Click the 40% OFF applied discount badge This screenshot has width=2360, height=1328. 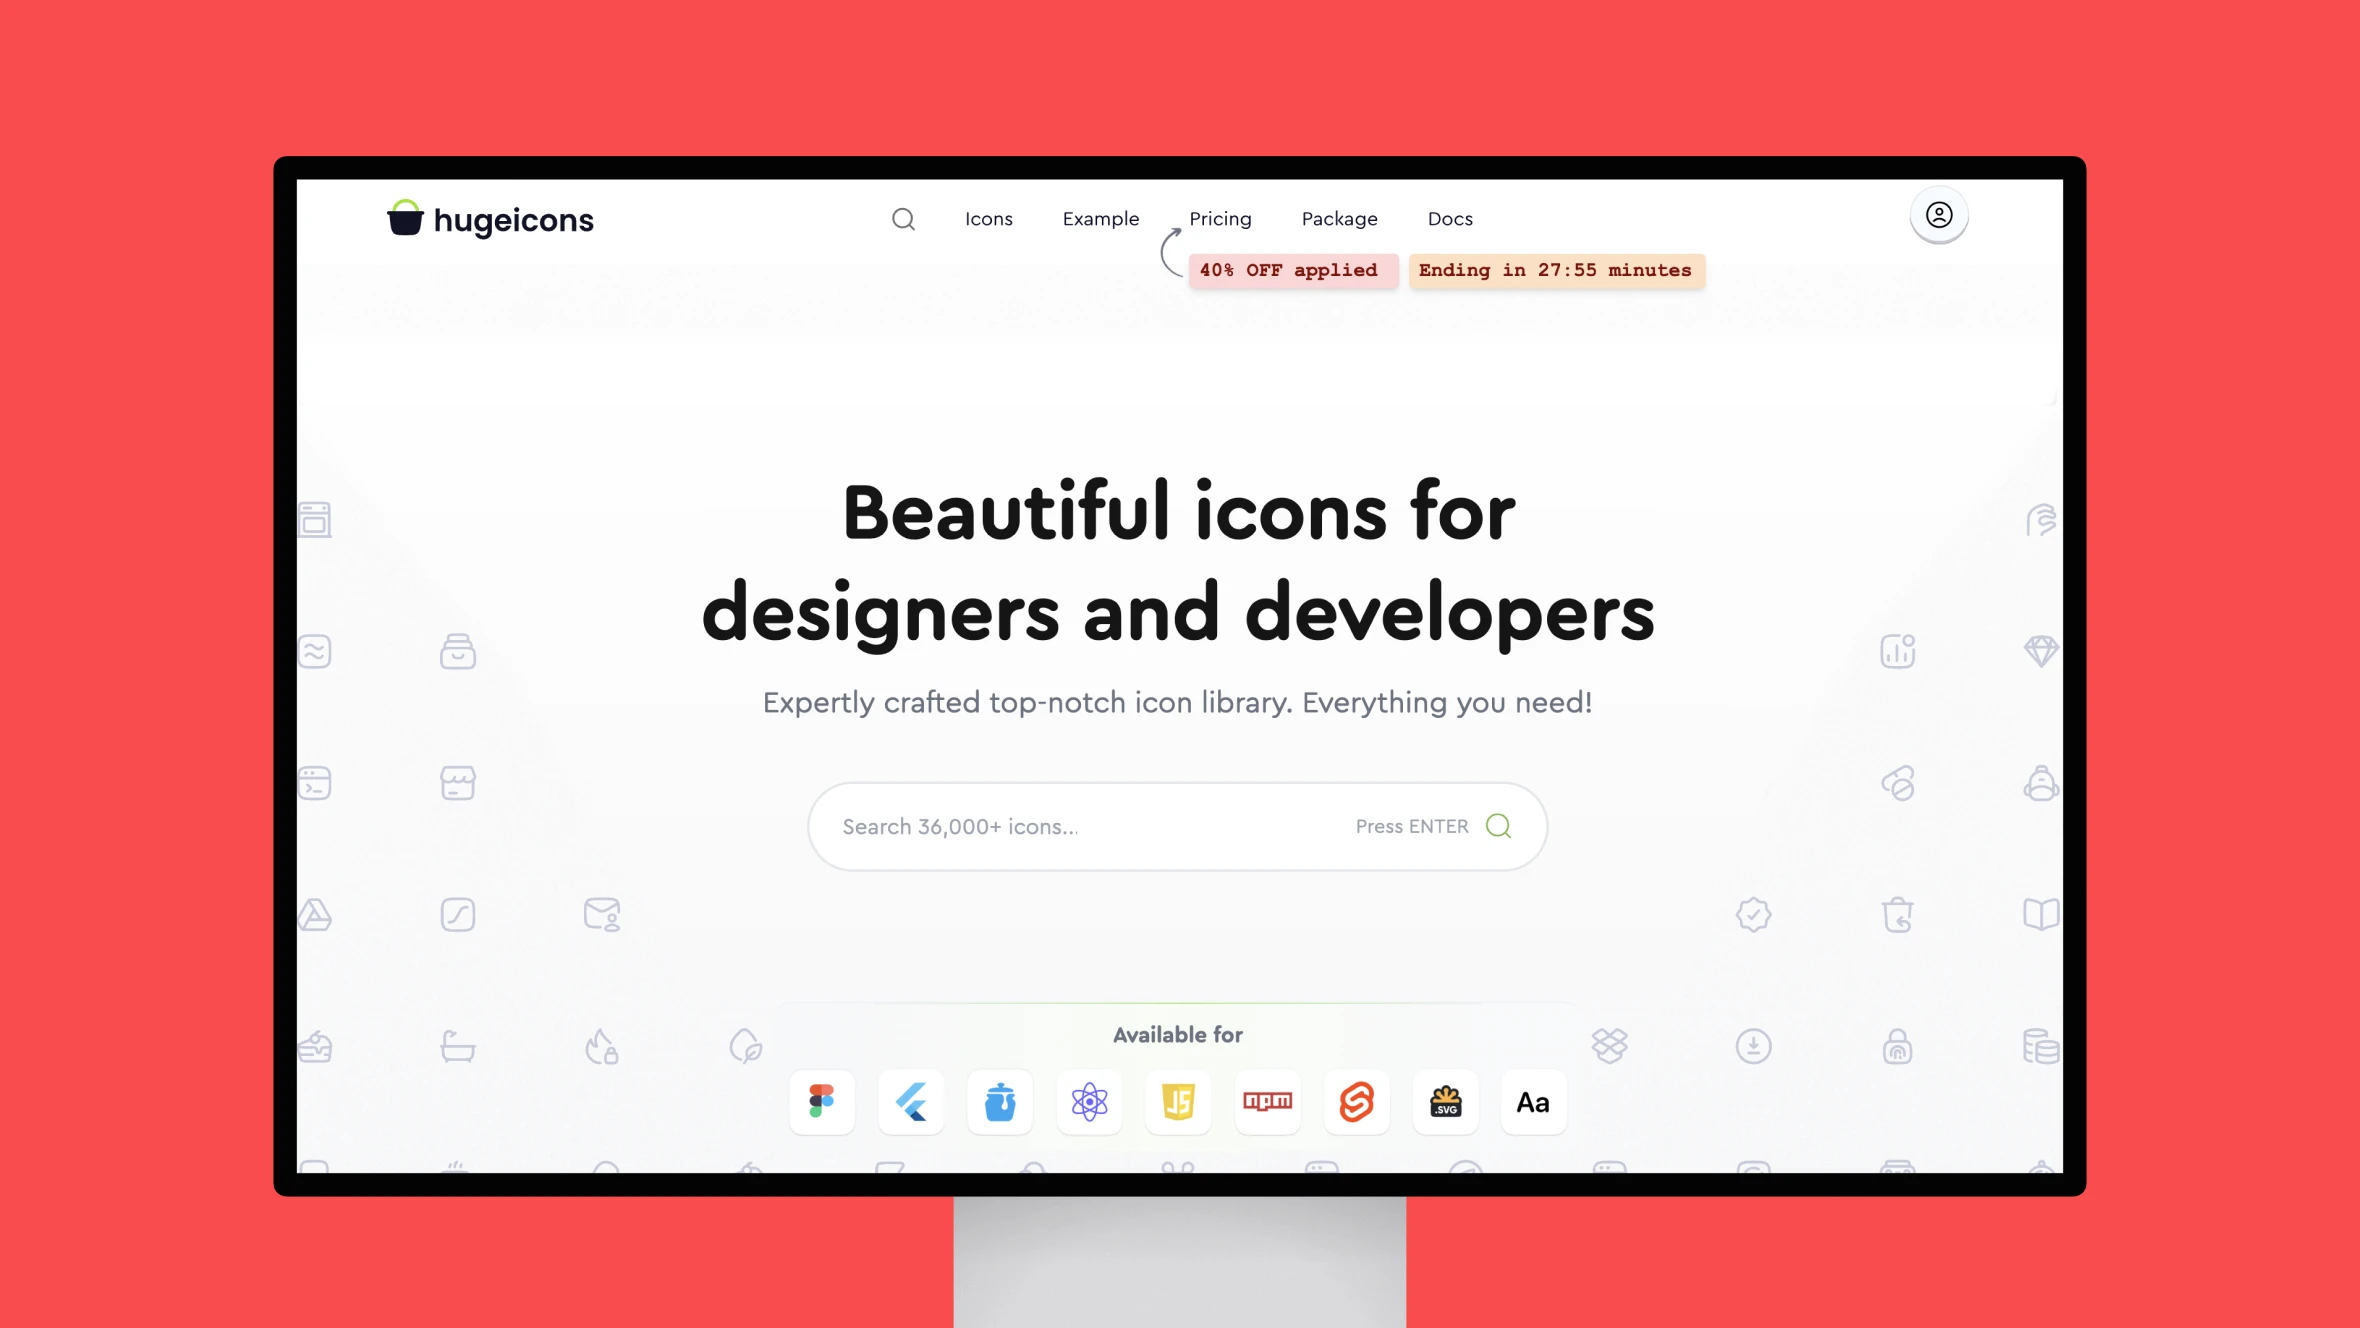click(1289, 269)
